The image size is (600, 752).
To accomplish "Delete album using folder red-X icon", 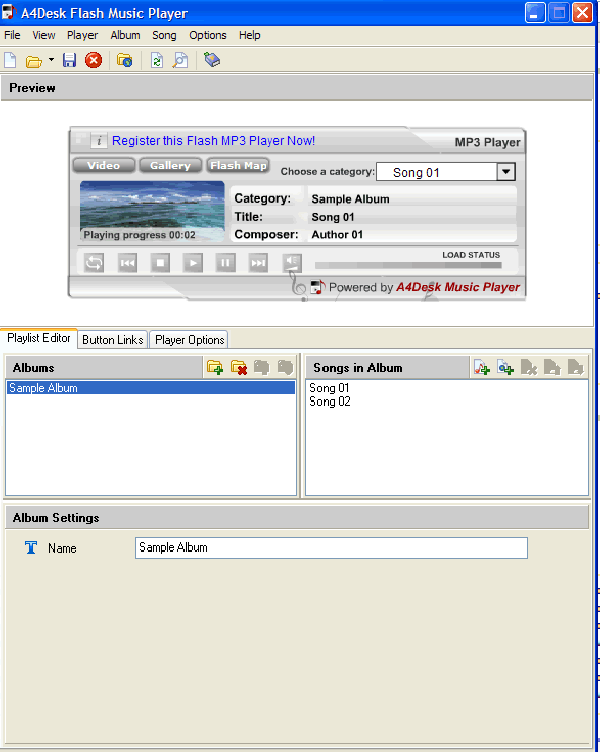I will pos(239,368).
